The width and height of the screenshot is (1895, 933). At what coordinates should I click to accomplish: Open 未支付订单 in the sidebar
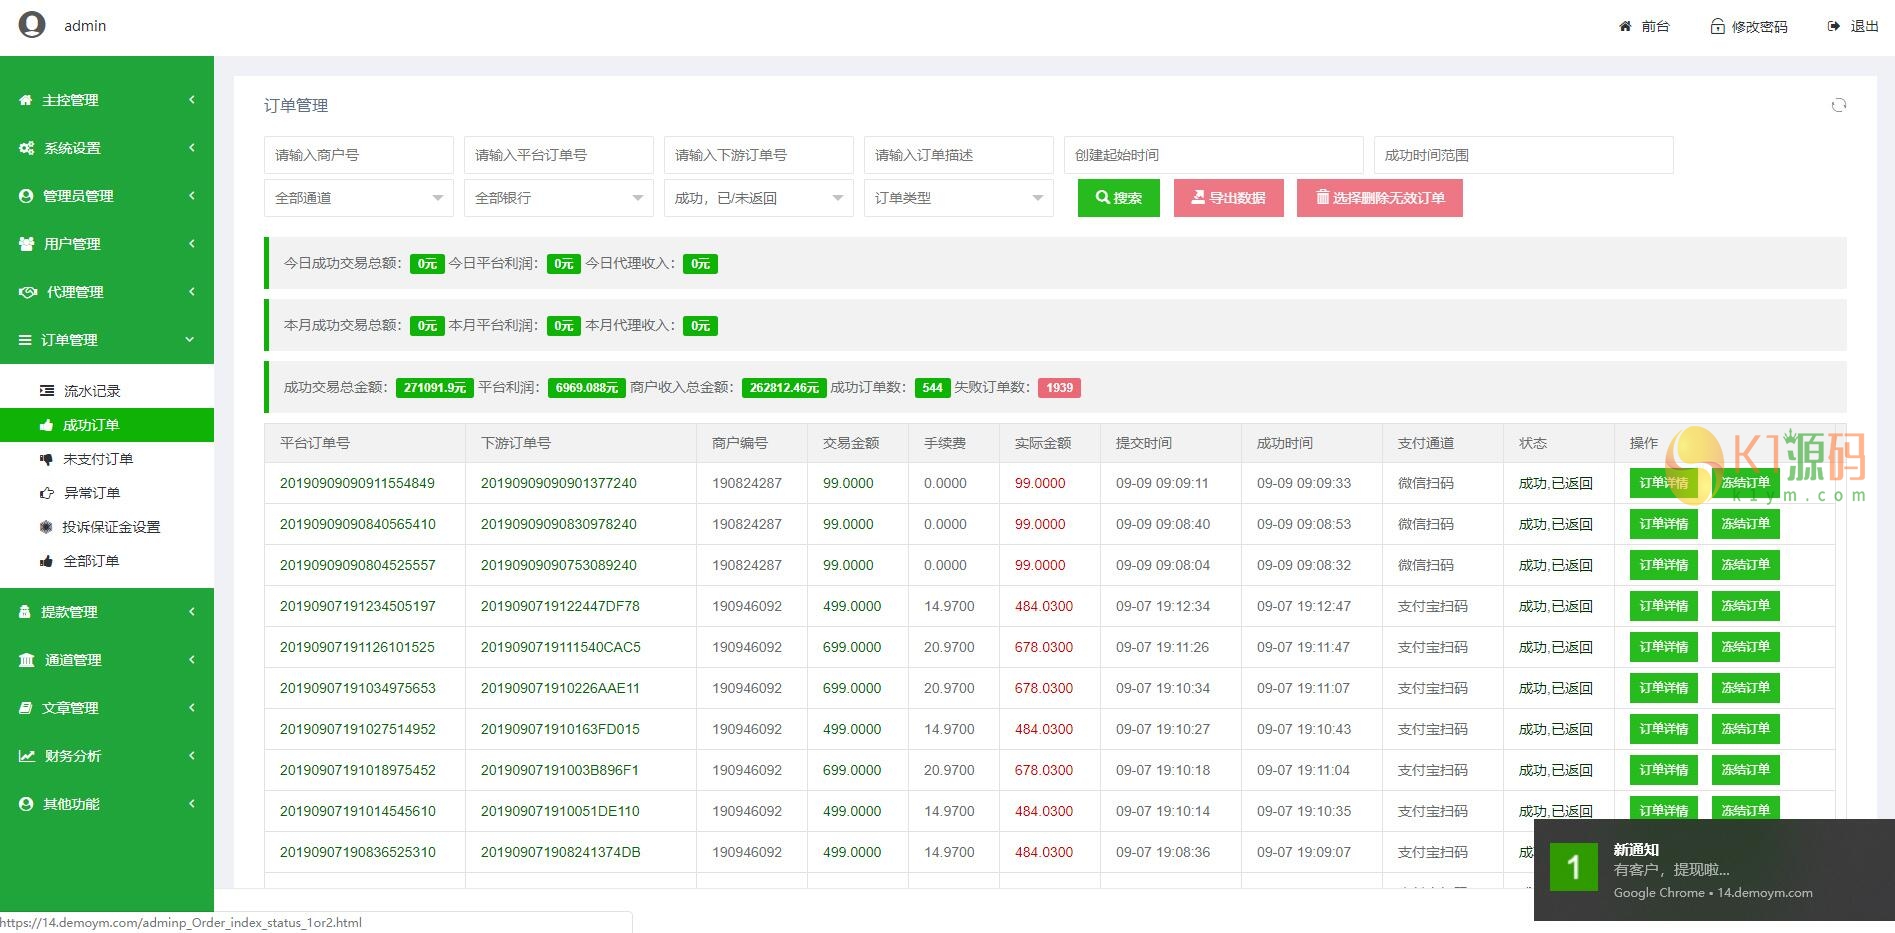(x=98, y=459)
